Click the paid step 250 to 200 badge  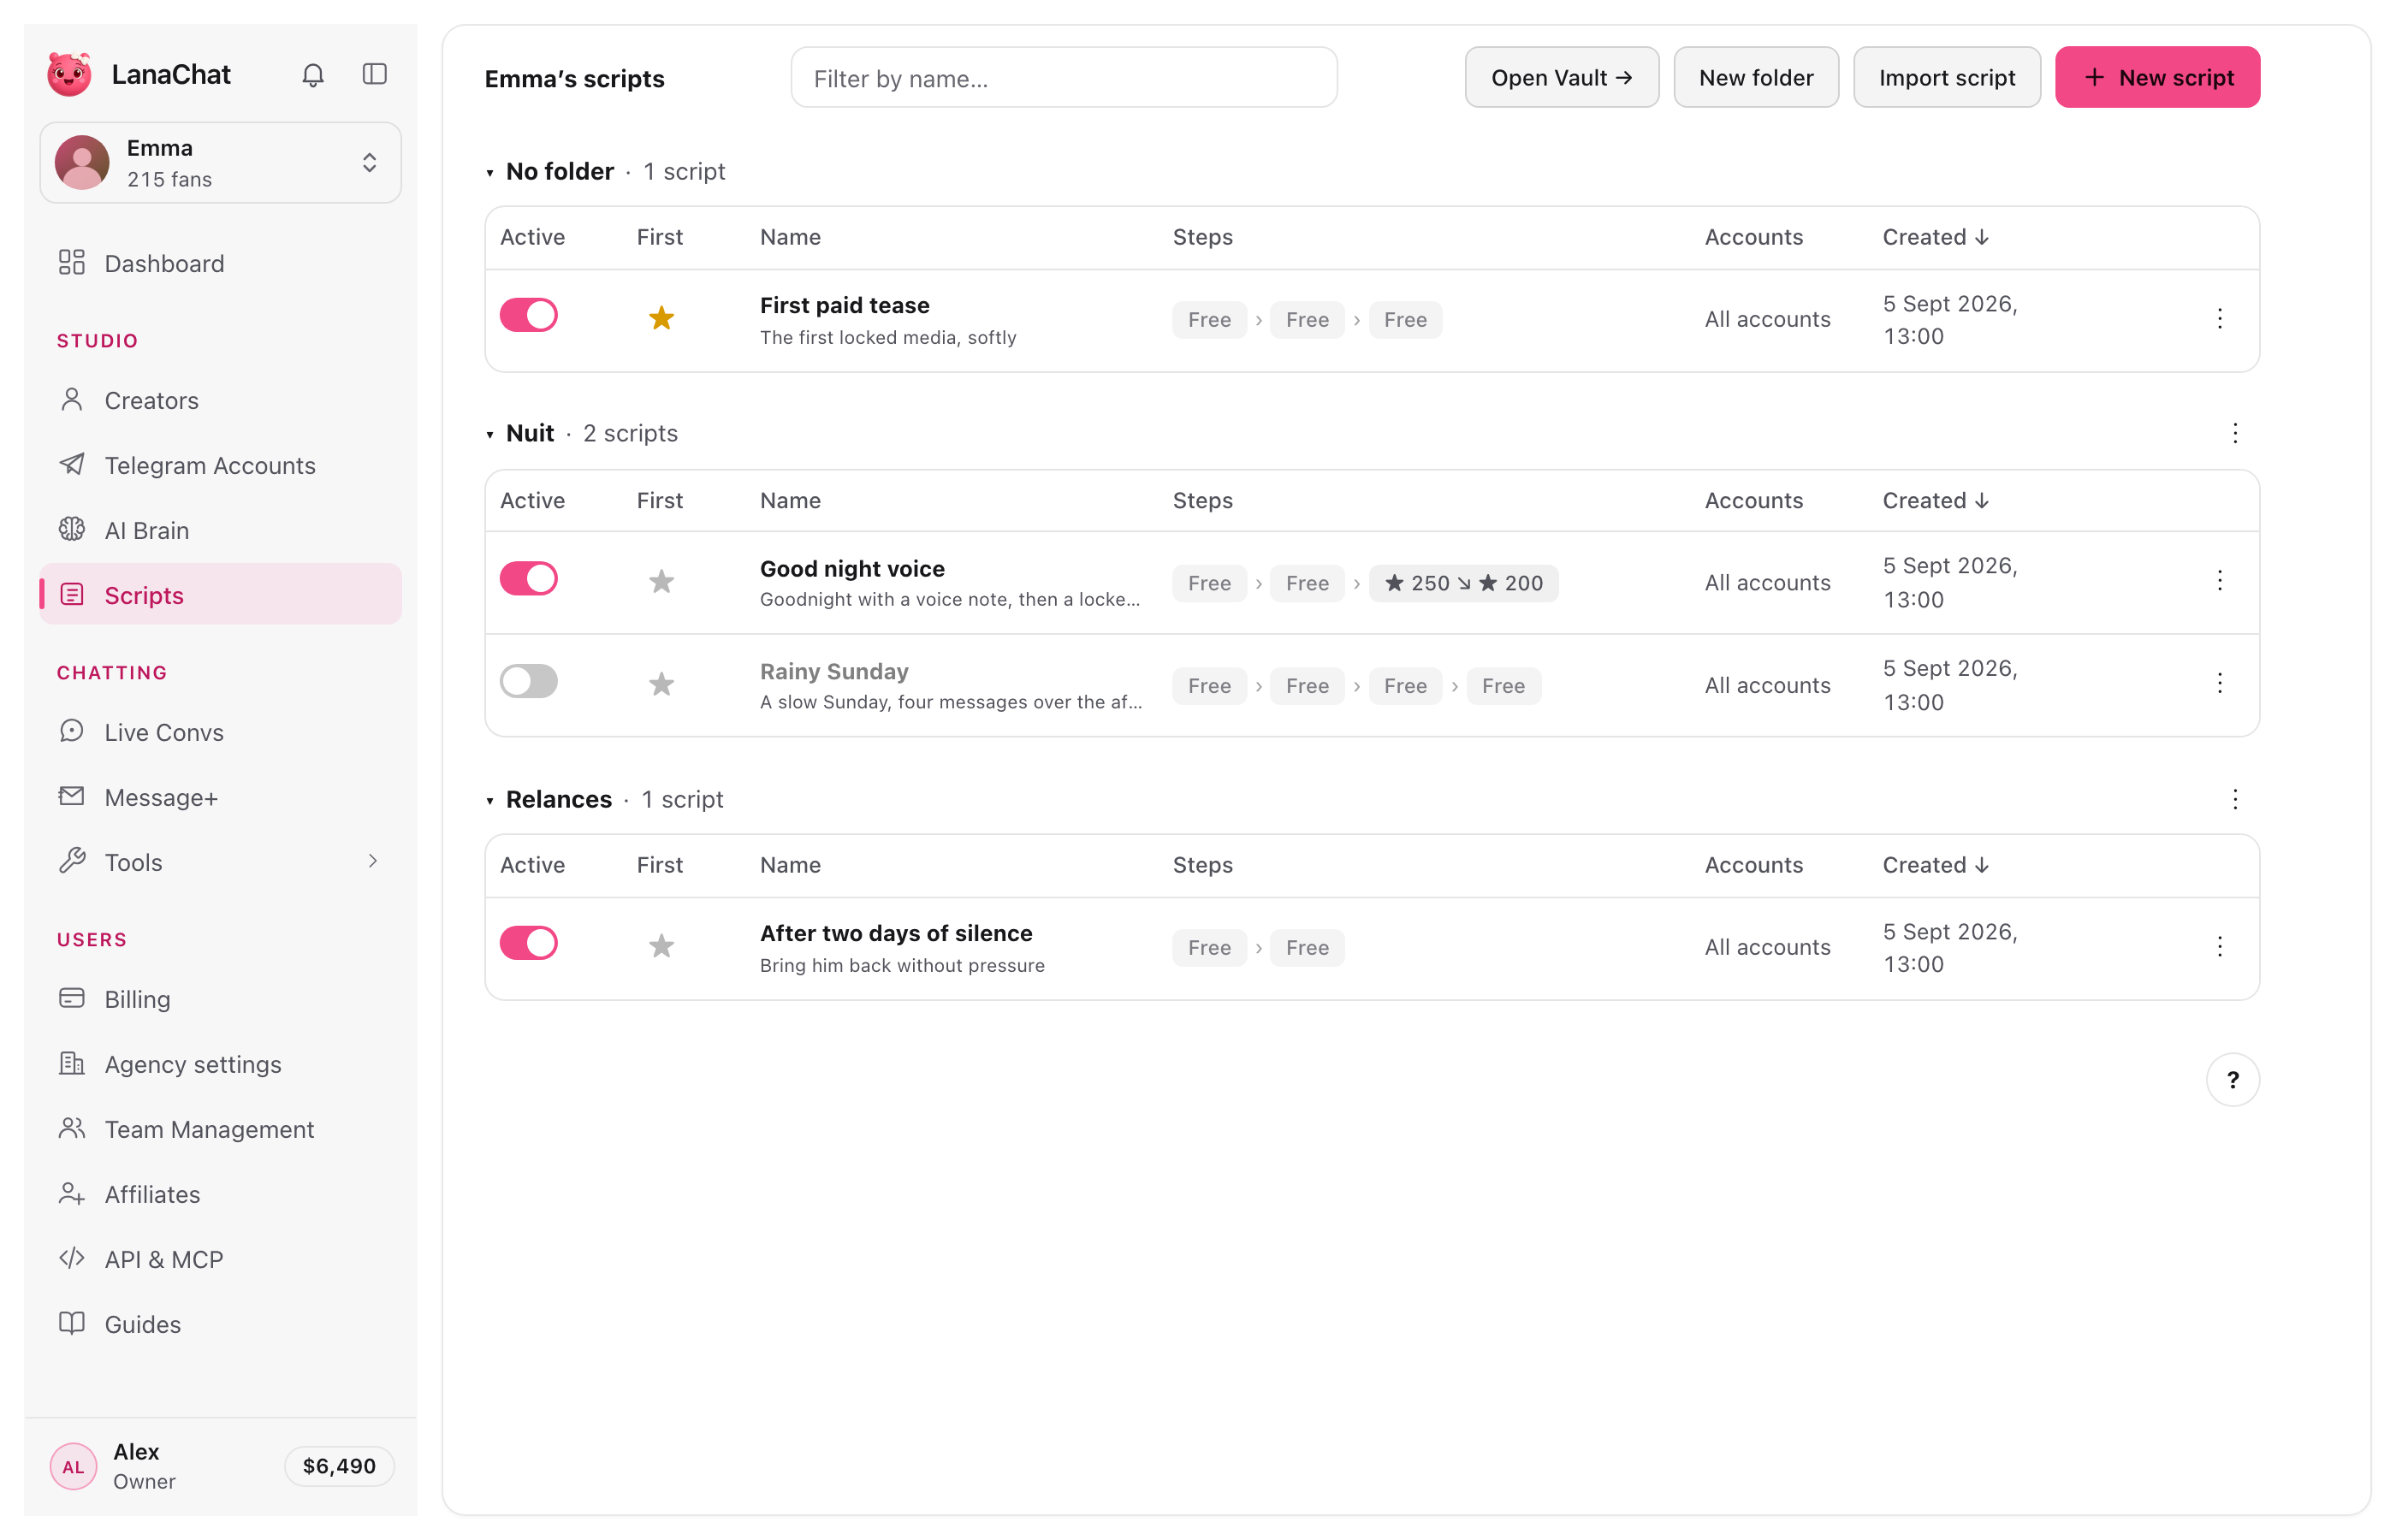[x=1463, y=583]
